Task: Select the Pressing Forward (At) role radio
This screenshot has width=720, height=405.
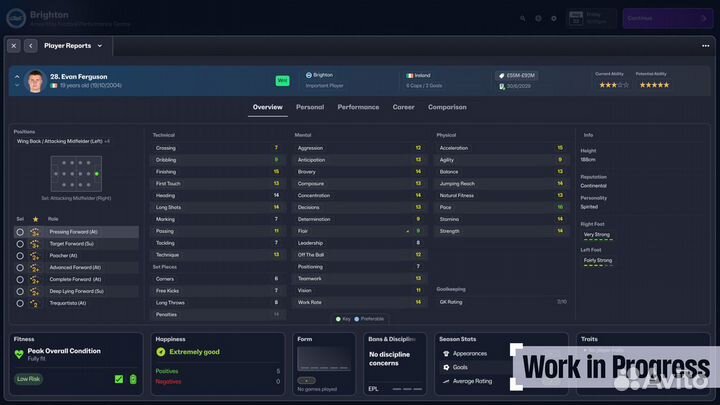Action: click(20, 232)
